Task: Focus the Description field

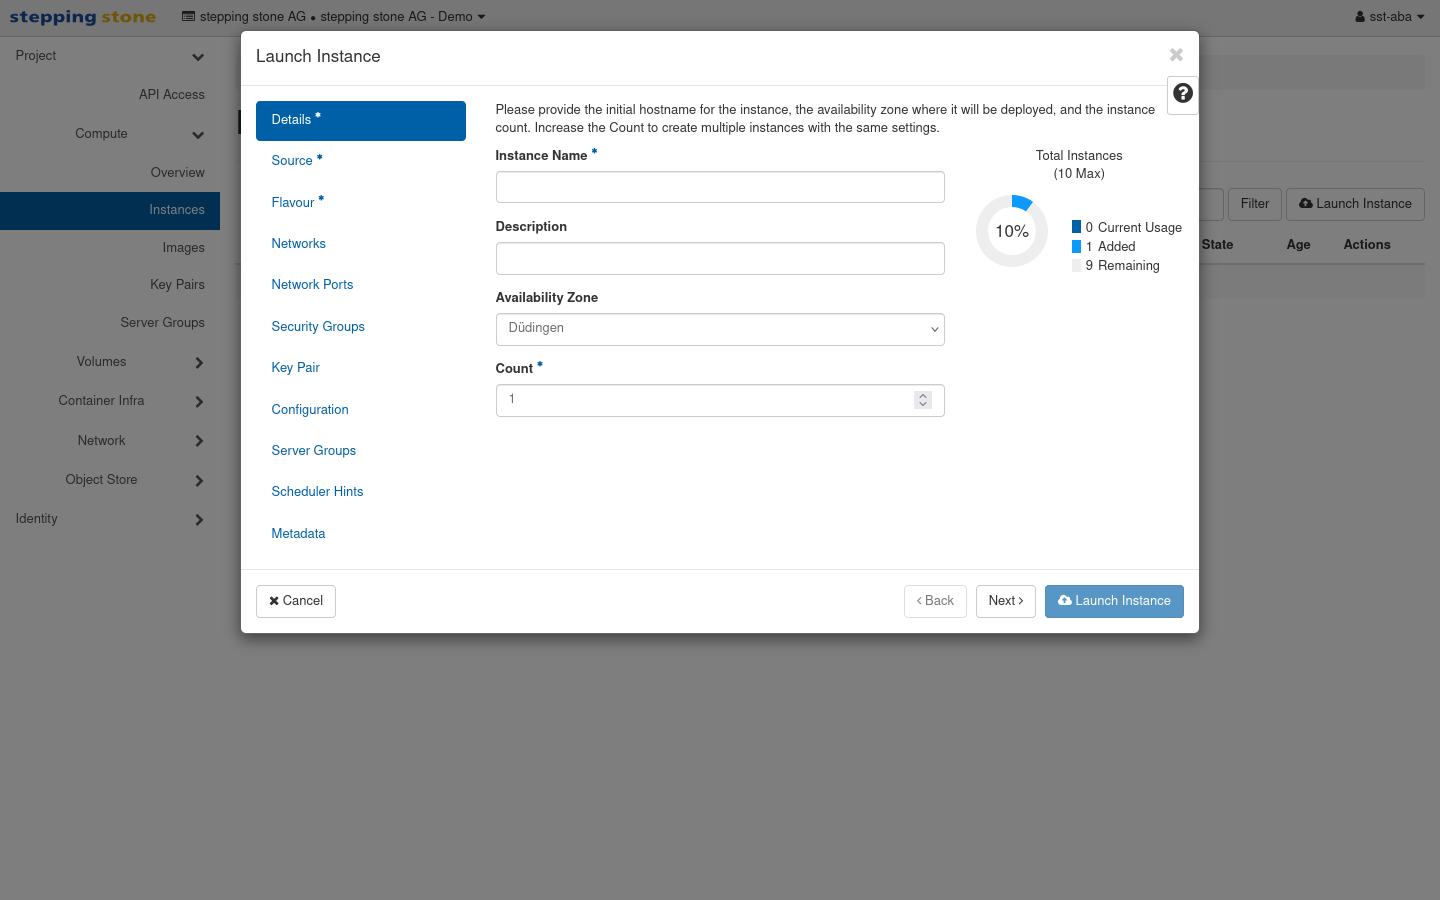Action: tap(720, 258)
